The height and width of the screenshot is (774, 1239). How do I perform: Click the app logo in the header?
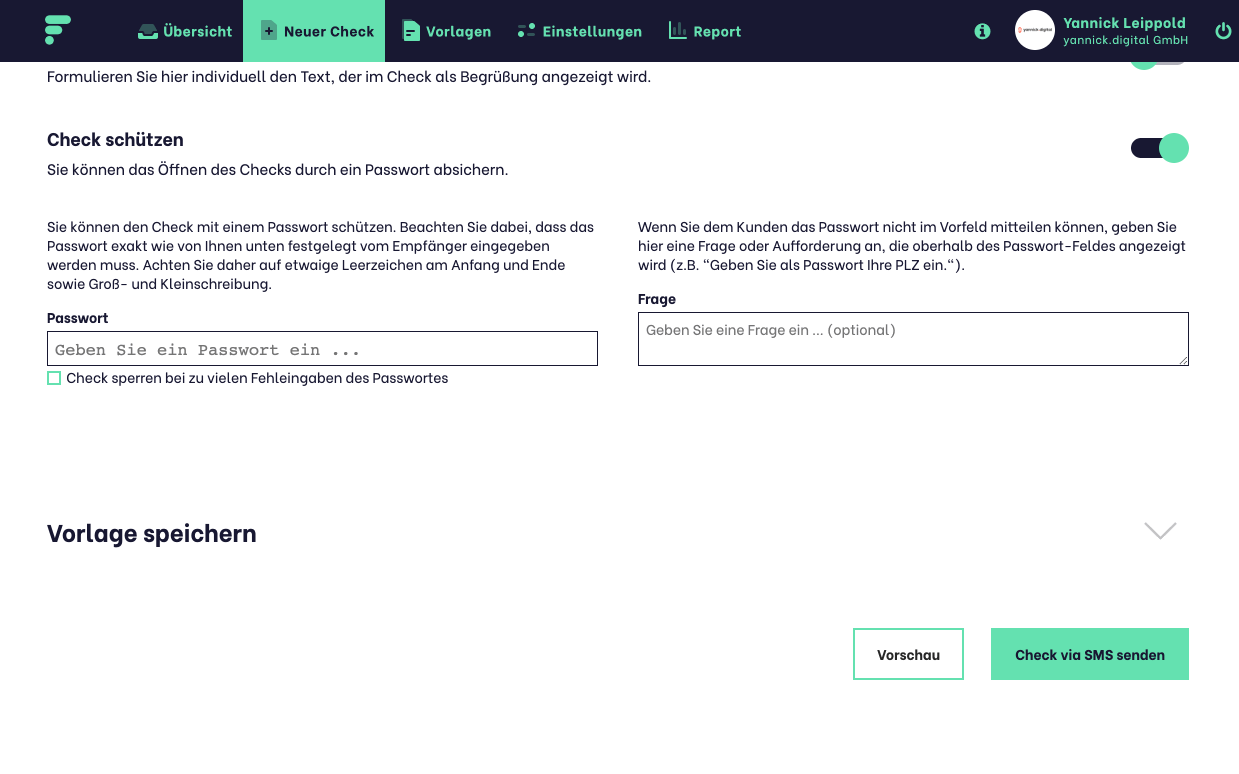click(57, 30)
